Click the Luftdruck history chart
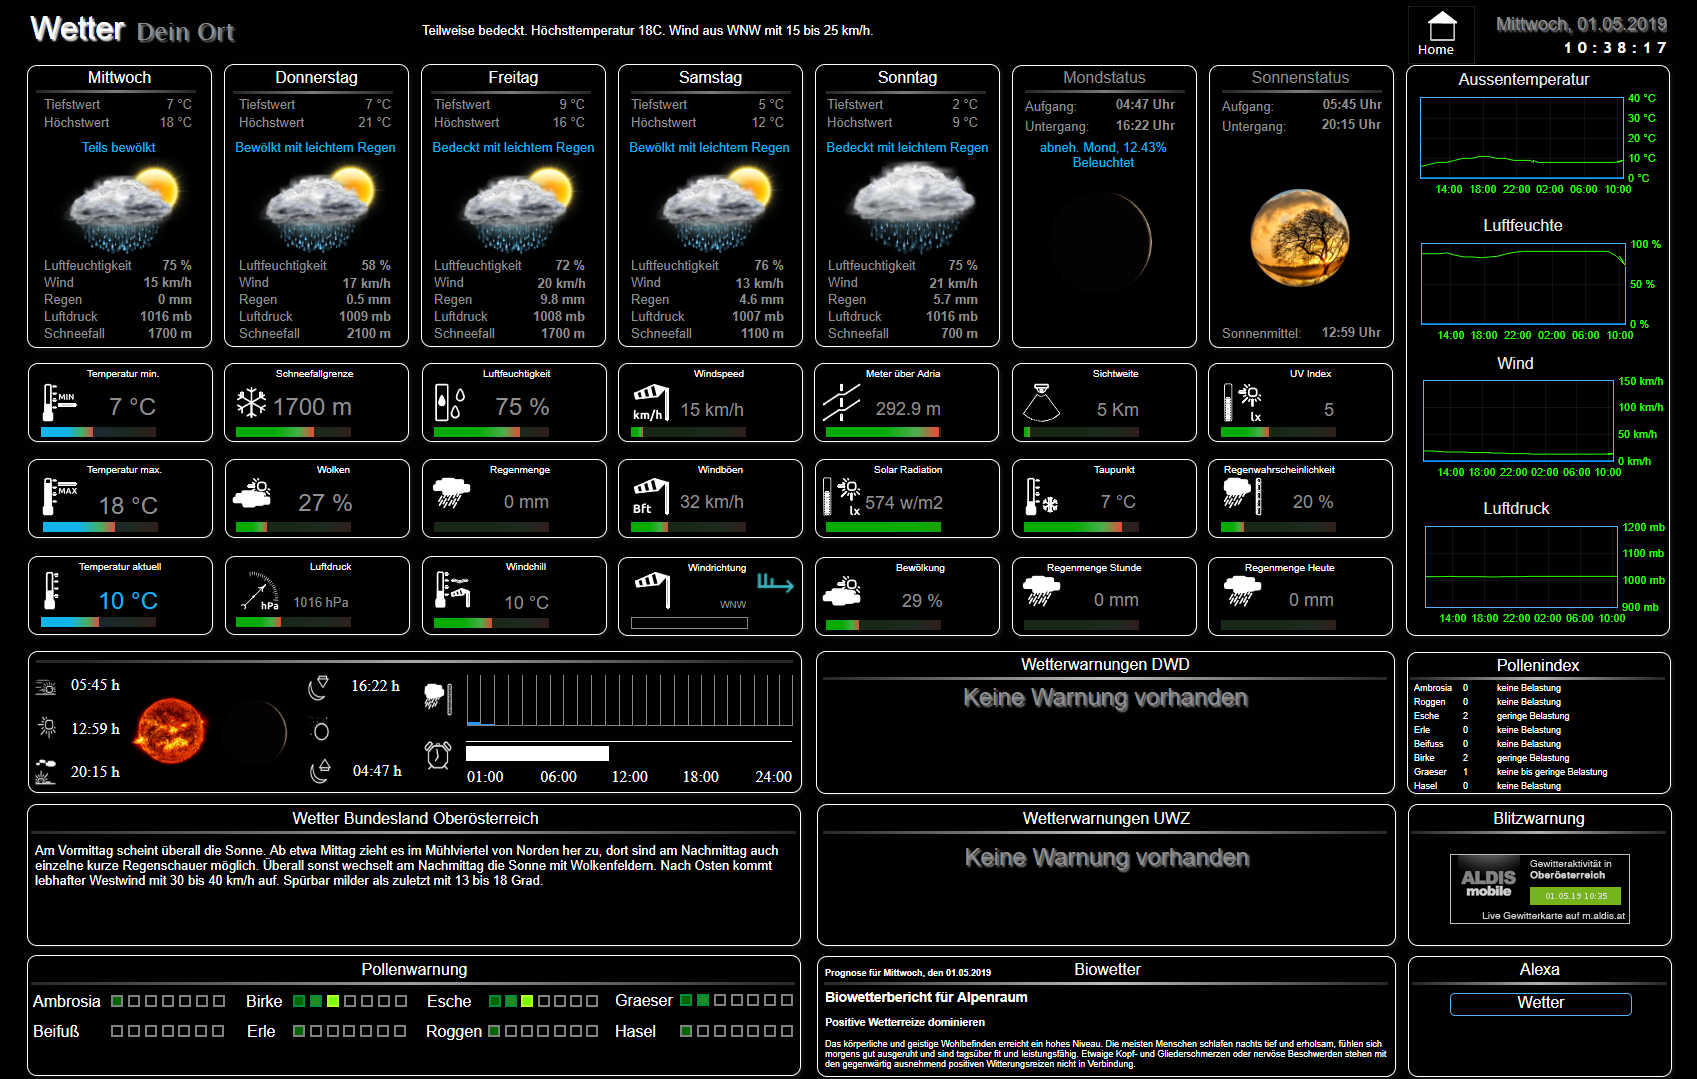This screenshot has width=1697, height=1079. coord(1521,566)
